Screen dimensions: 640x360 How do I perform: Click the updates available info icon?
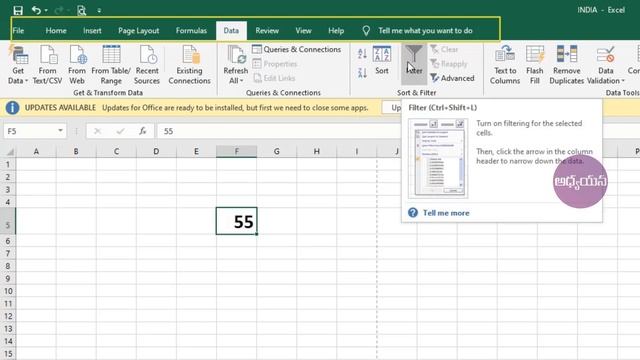(x=12, y=108)
